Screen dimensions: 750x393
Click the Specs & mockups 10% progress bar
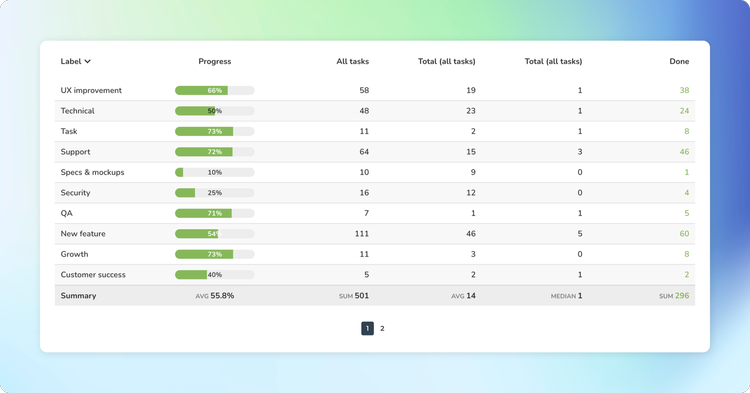[215, 172]
